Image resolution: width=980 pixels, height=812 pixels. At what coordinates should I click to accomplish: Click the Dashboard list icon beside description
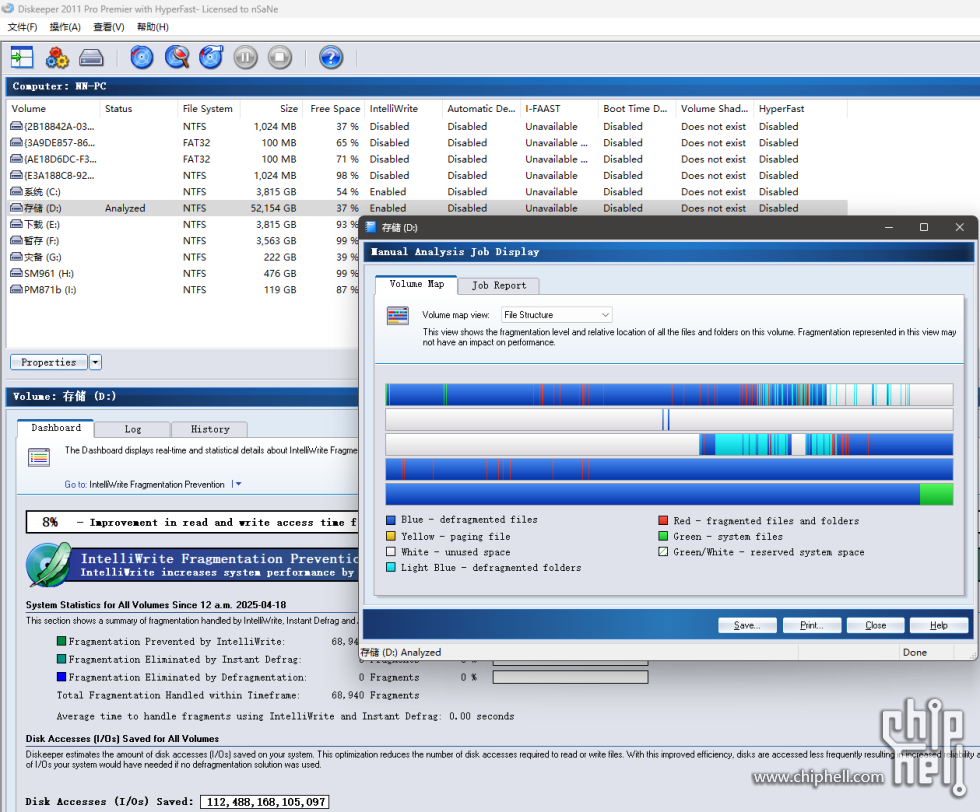point(39,458)
